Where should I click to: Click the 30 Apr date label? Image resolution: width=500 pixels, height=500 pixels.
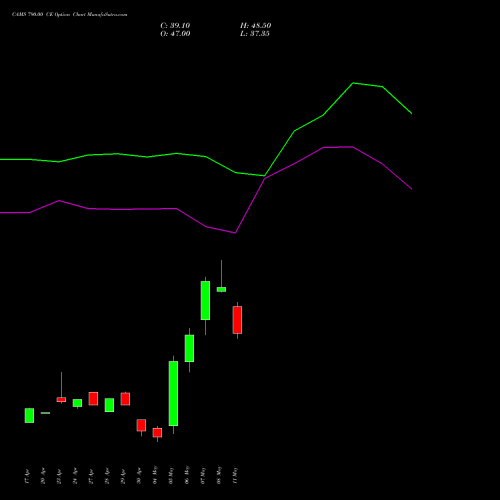pyautogui.click(x=139, y=476)
